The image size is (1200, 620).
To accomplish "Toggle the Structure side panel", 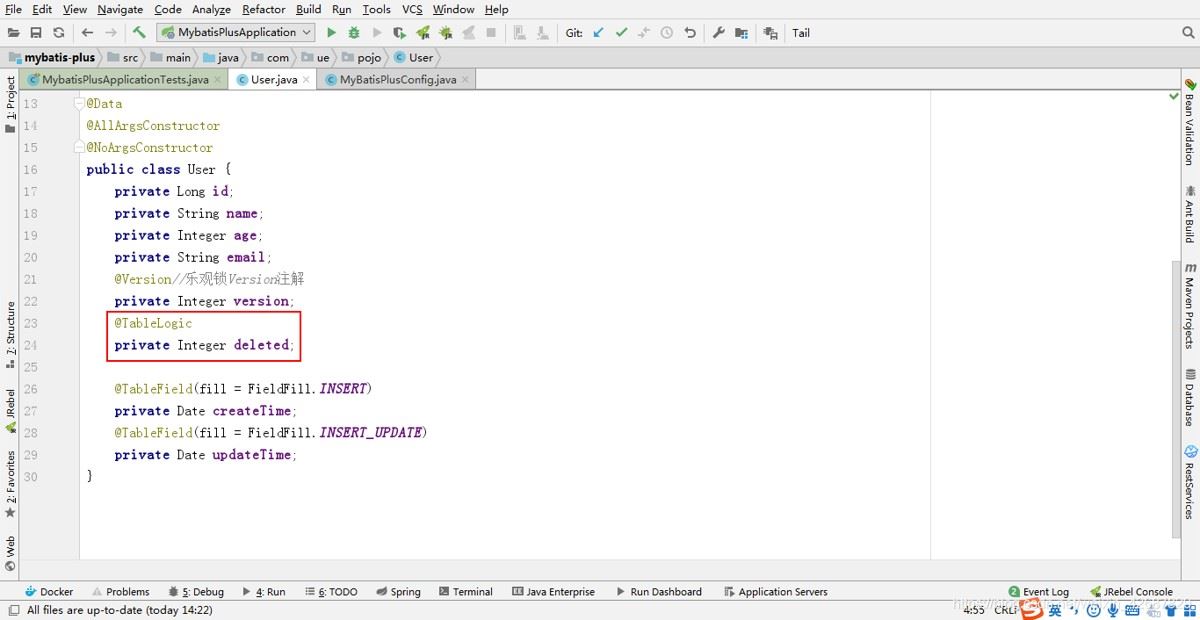I will (10, 330).
